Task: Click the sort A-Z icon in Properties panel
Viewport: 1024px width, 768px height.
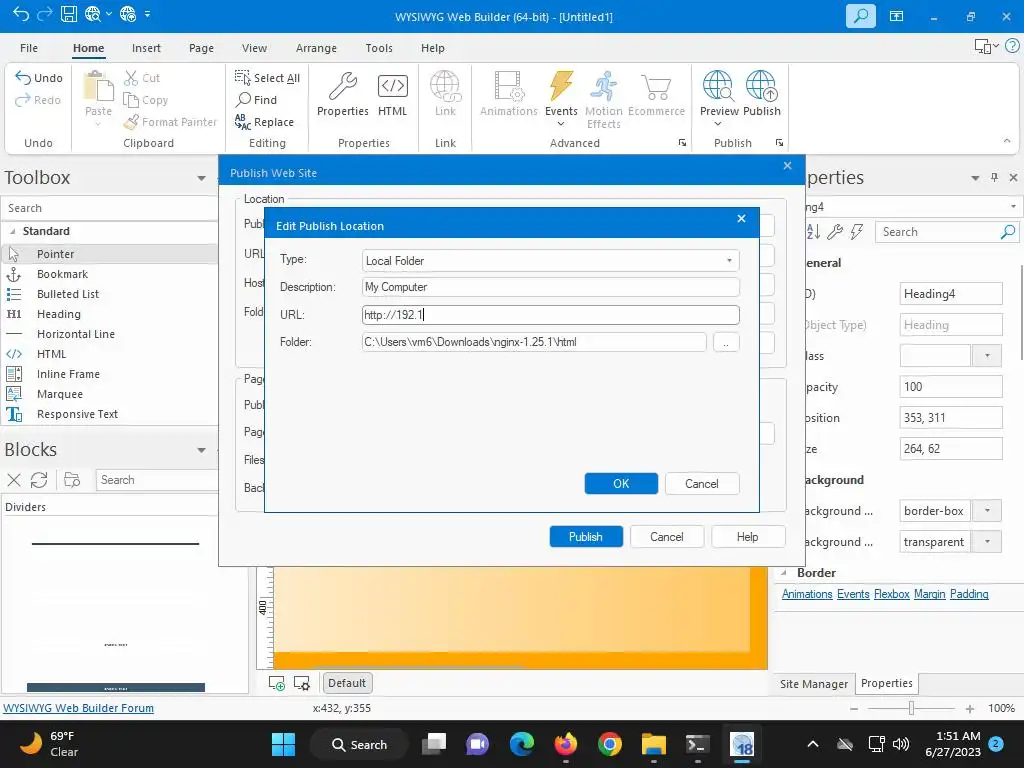Action: (x=813, y=232)
